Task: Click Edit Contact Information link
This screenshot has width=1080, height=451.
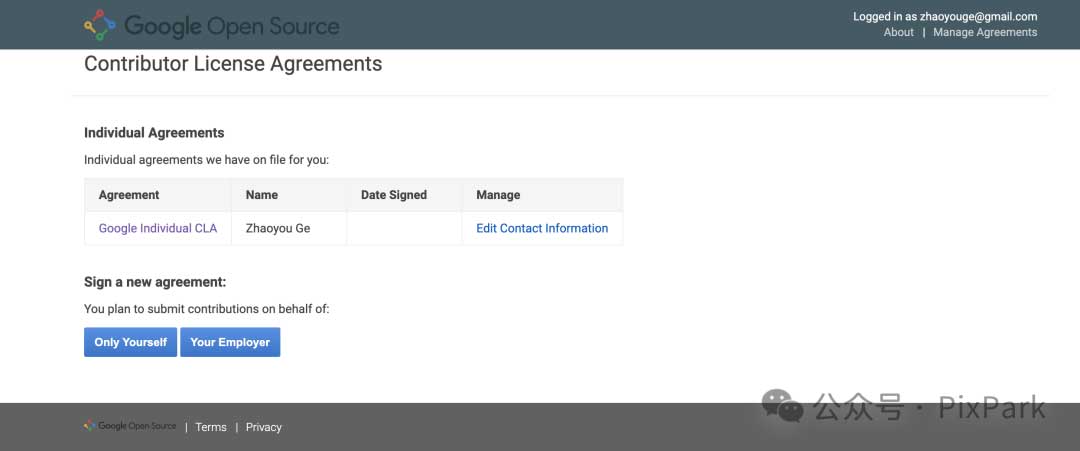Action: click(x=542, y=228)
